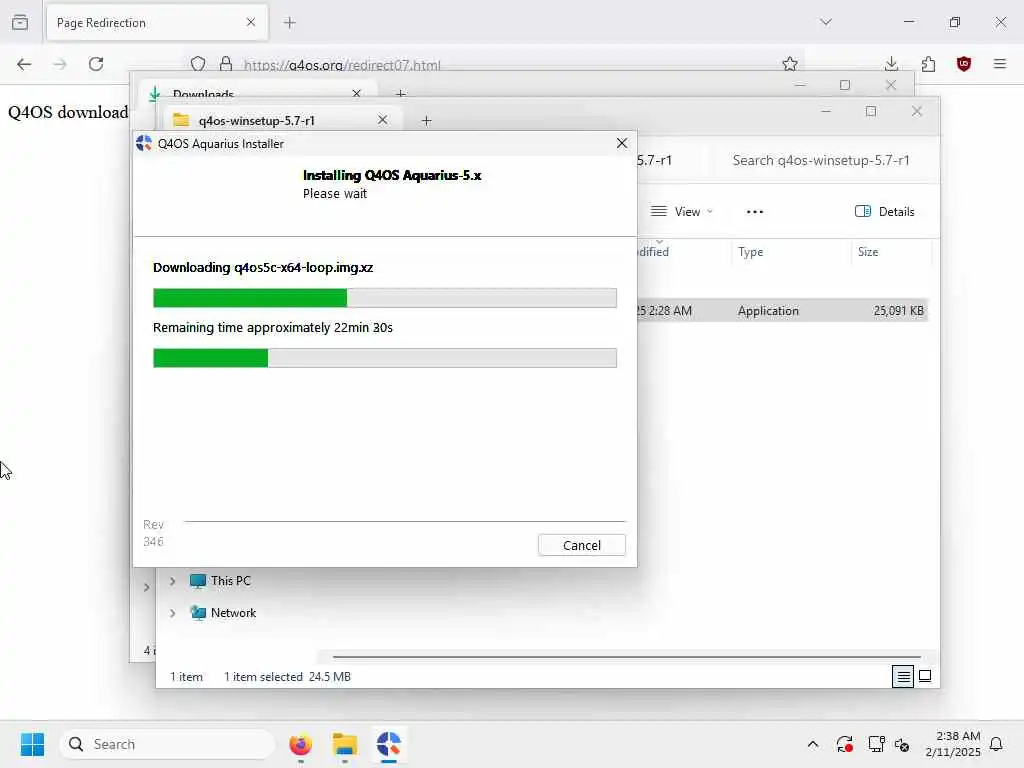List all Firefox tabs dropdown
Viewport: 1024px width, 768px height.
point(826,22)
